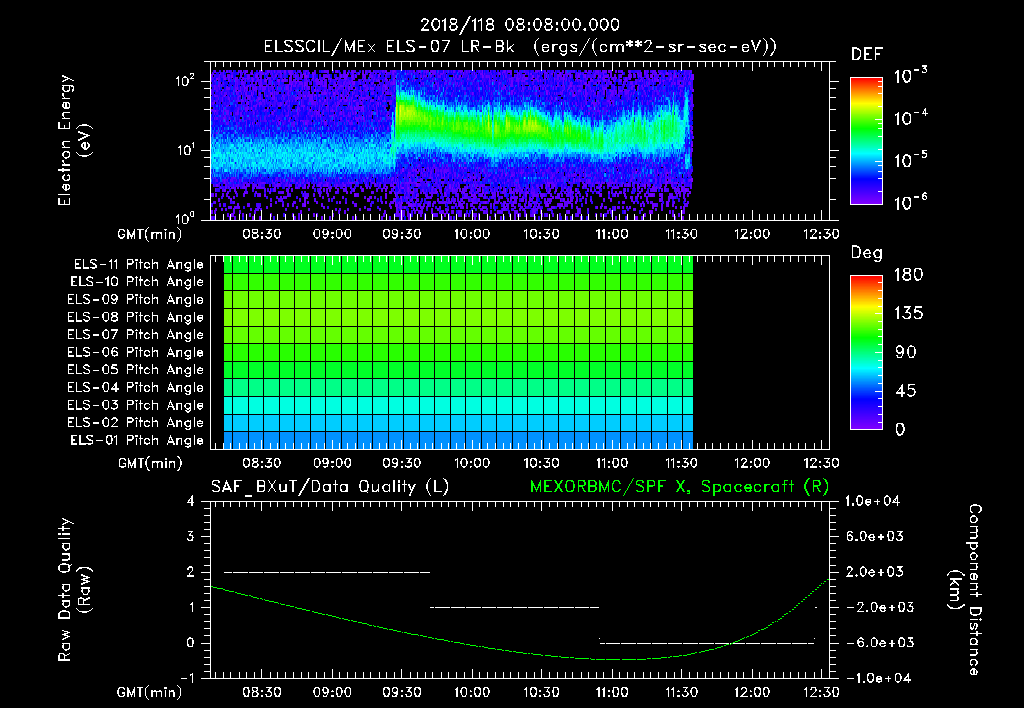Click the ELS-02 Pitch Angle row label
Screen dimensions: 1024x708
coord(136,423)
